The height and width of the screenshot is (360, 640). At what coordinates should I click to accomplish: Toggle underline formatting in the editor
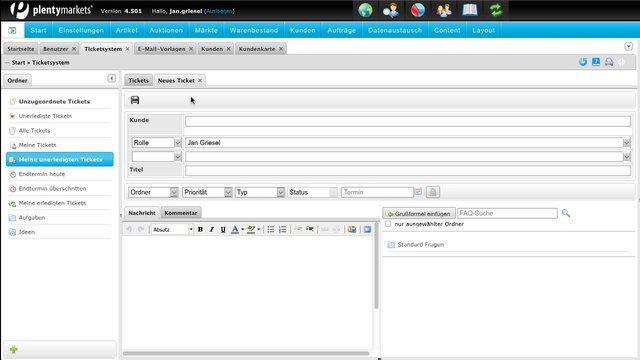[x=223, y=229]
